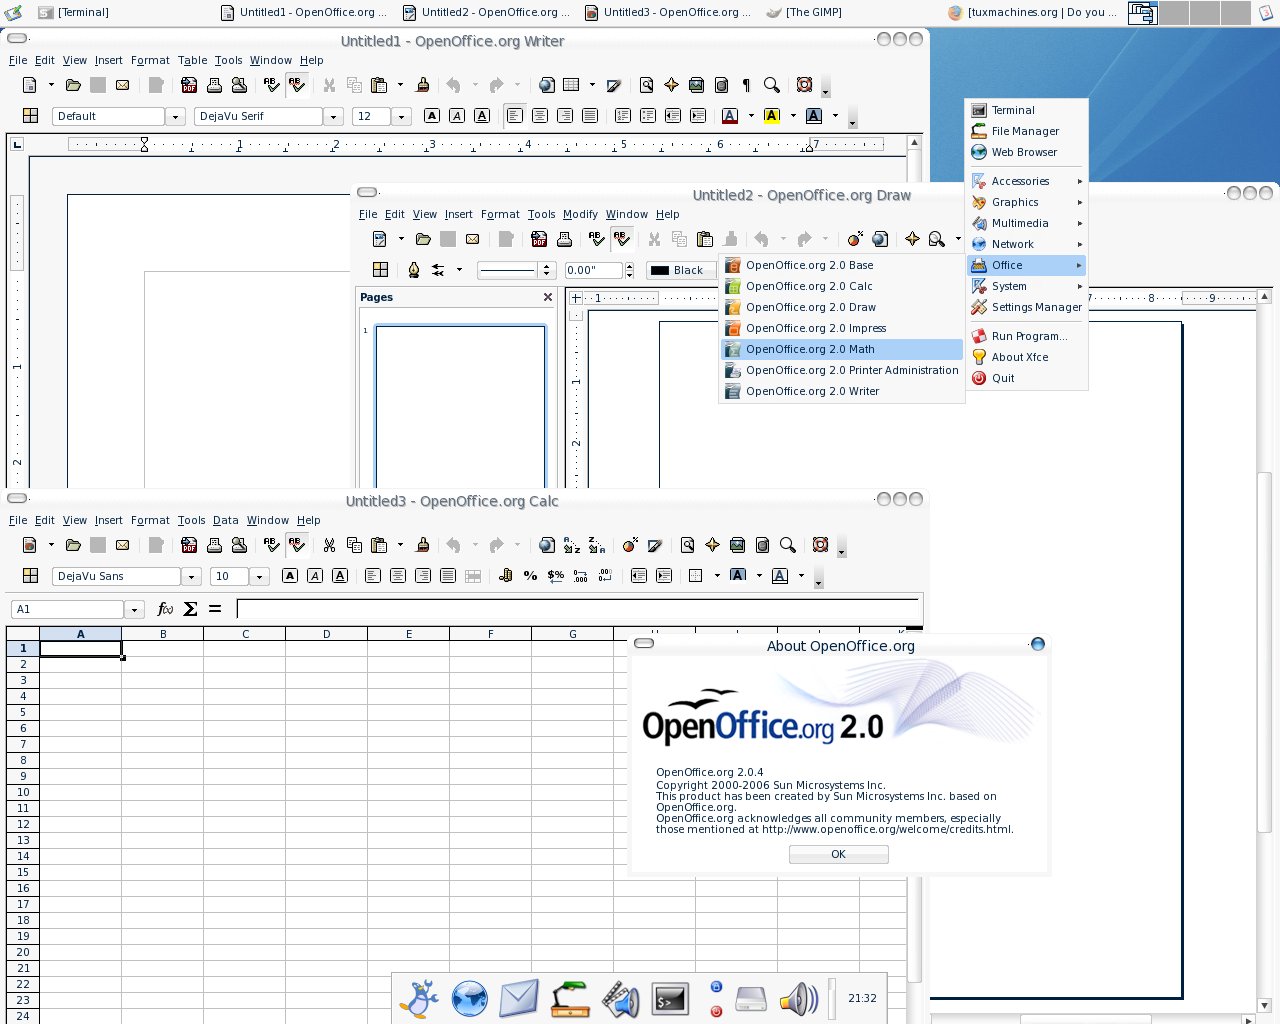The image size is (1280, 1024).
Task: Set Justified alignment in the Writer toolbar
Action: coord(590,116)
